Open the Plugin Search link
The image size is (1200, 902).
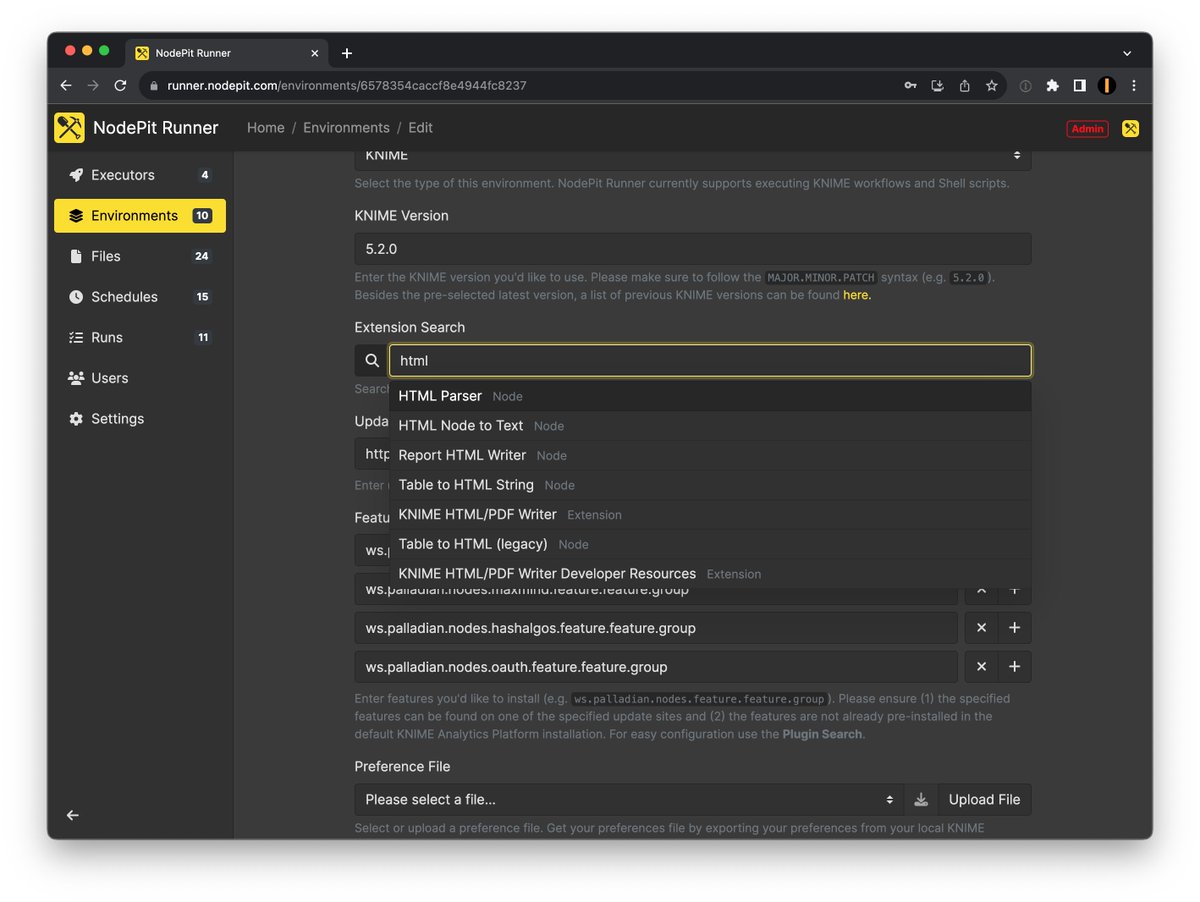click(822, 734)
